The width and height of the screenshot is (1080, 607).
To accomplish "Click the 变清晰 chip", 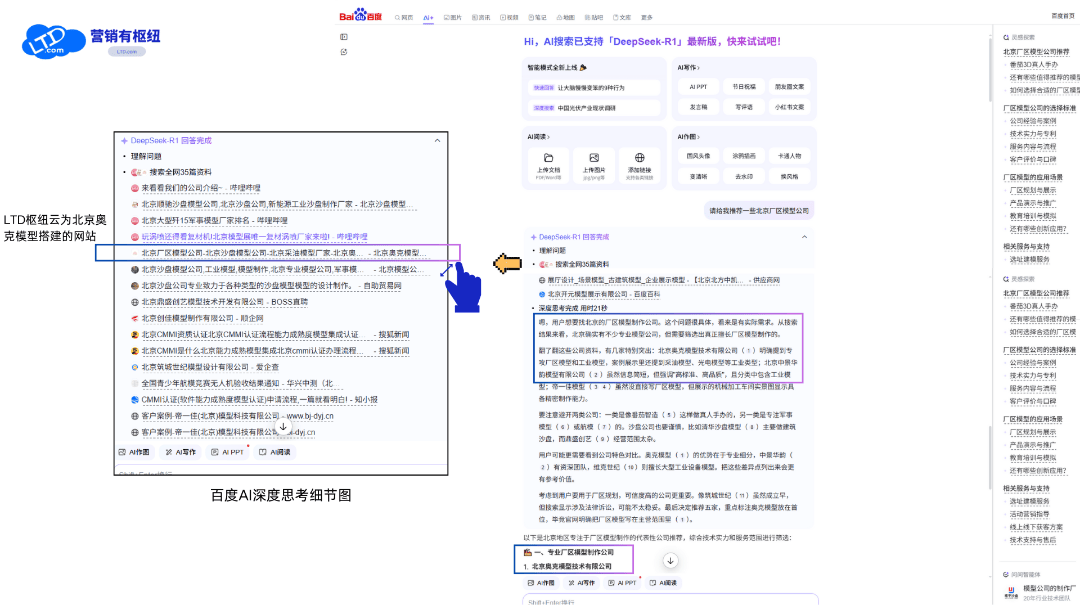I will pyautogui.click(x=698, y=176).
